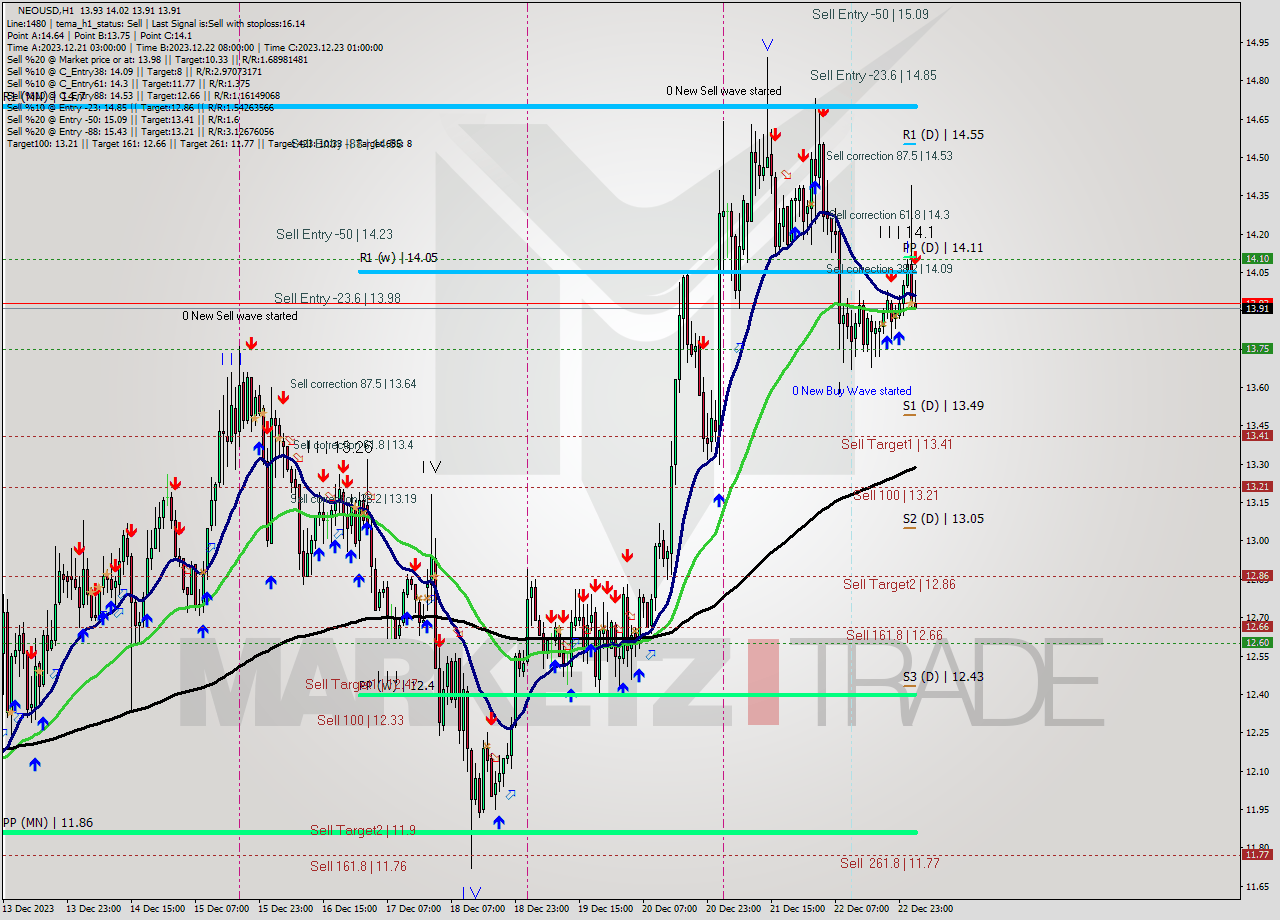
Task: Click the red 11.77 price tag on axis
Action: pyautogui.click(x=1257, y=854)
